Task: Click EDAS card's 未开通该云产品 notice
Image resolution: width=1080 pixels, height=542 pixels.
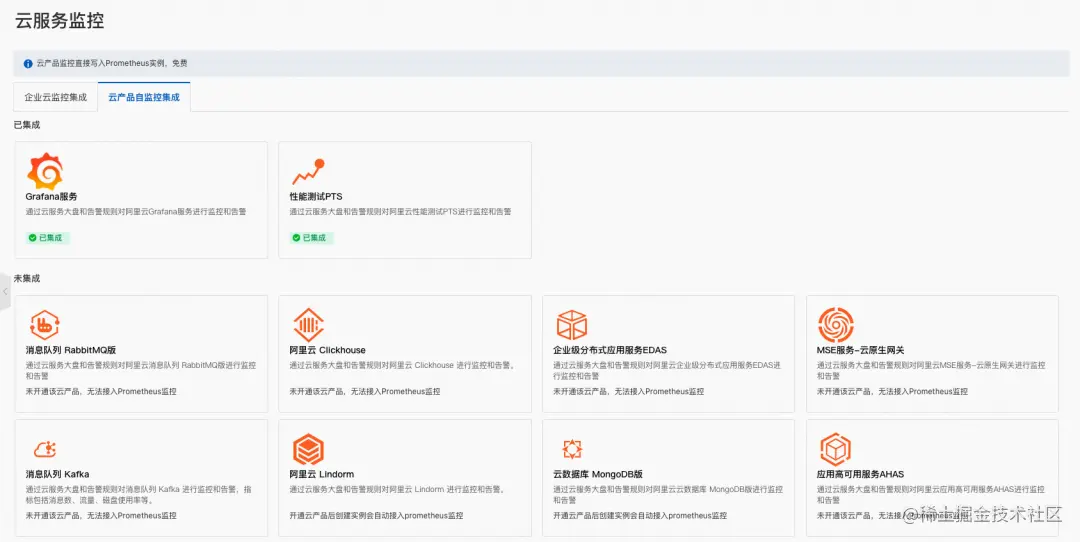Action: [x=629, y=391]
